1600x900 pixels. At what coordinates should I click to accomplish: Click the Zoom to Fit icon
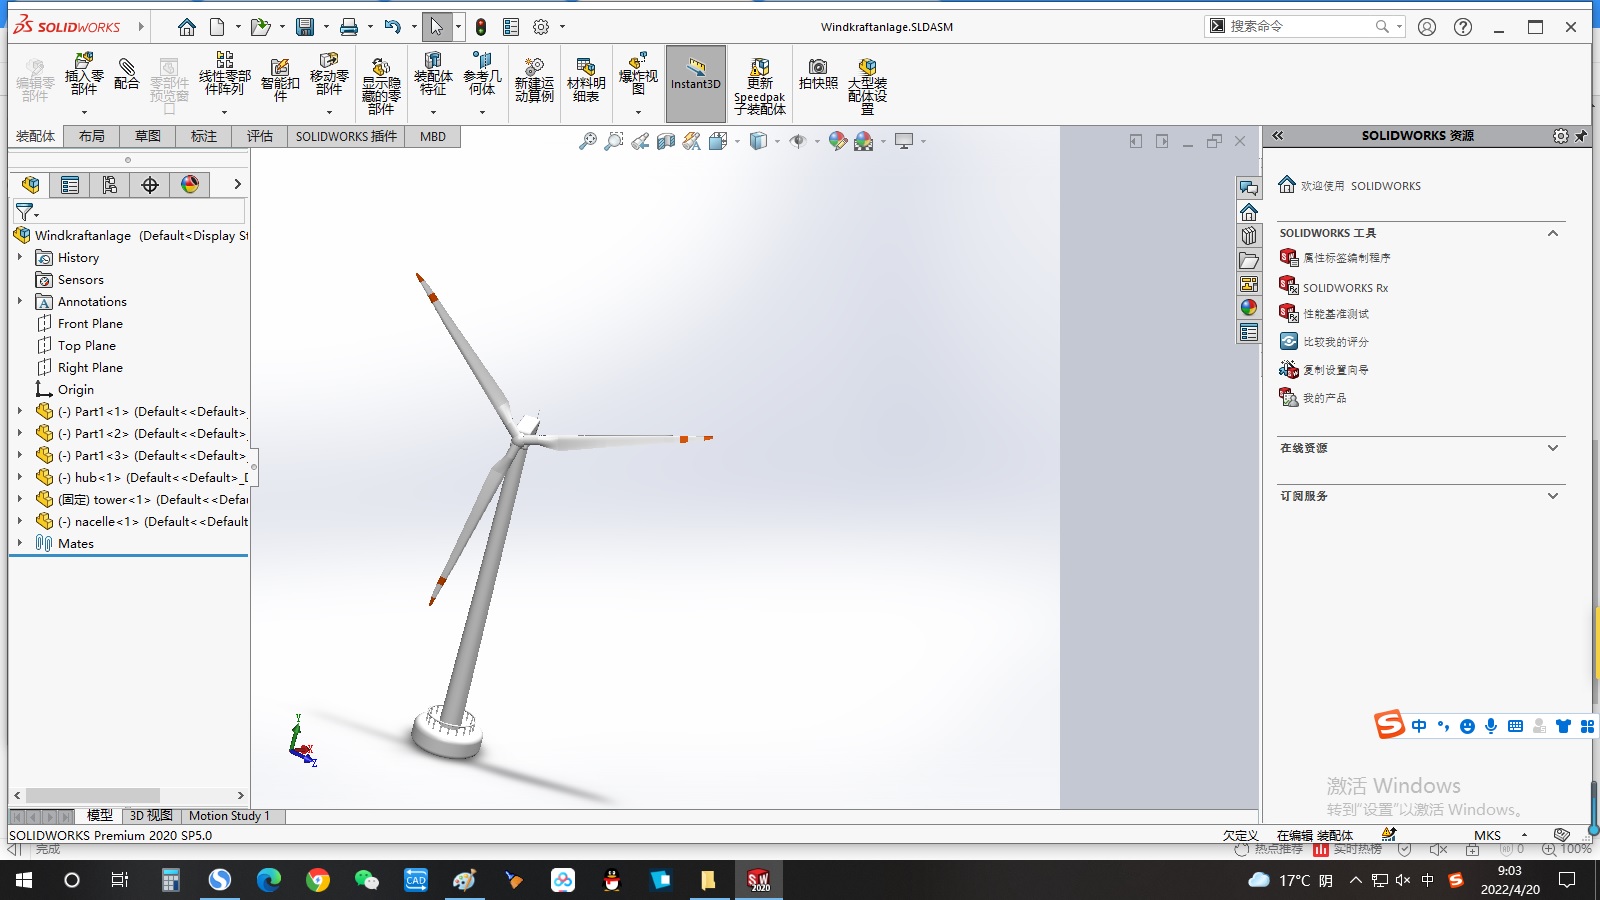[588, 141]
